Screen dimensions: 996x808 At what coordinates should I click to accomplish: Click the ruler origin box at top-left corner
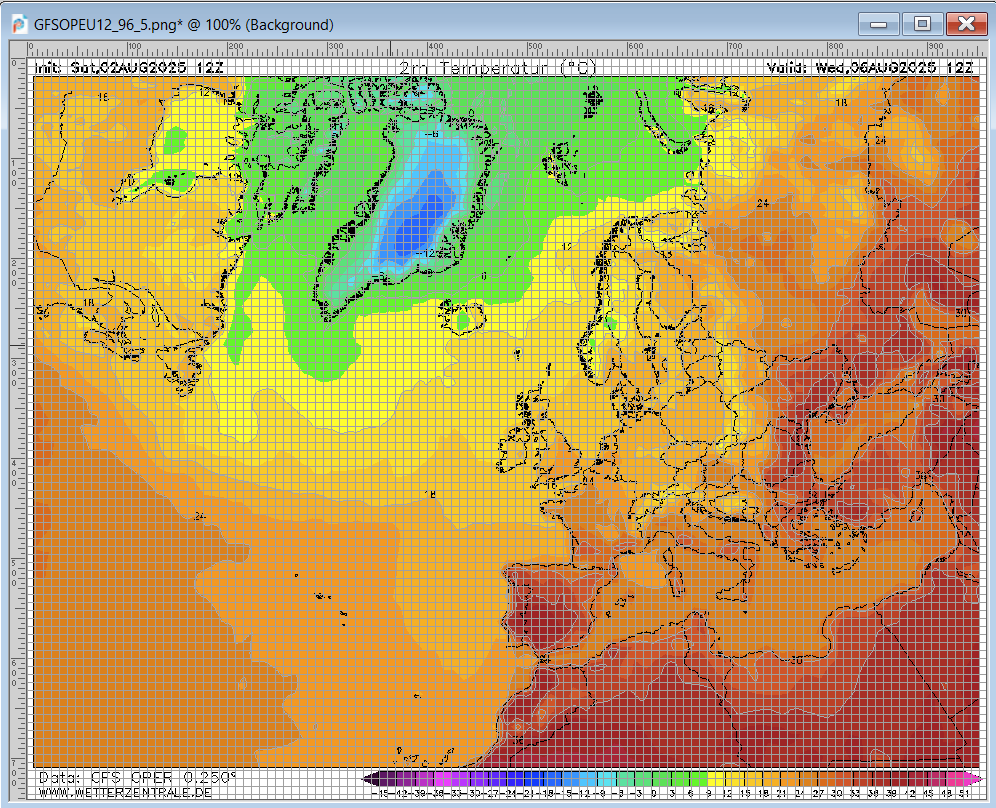click(17, 48)
